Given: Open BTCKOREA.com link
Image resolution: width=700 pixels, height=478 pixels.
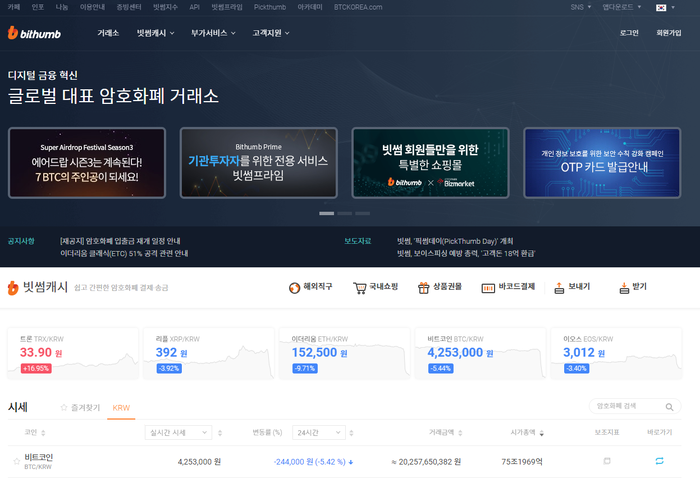Looking at the screenshot, I should [x=358, y=7].
